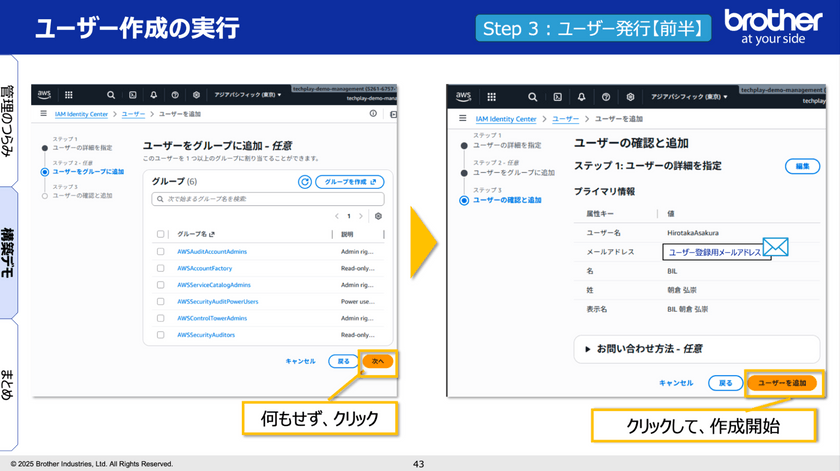
Task: Check the AWSSecurityAuditors group checkbox
Action: coord(161,335)
